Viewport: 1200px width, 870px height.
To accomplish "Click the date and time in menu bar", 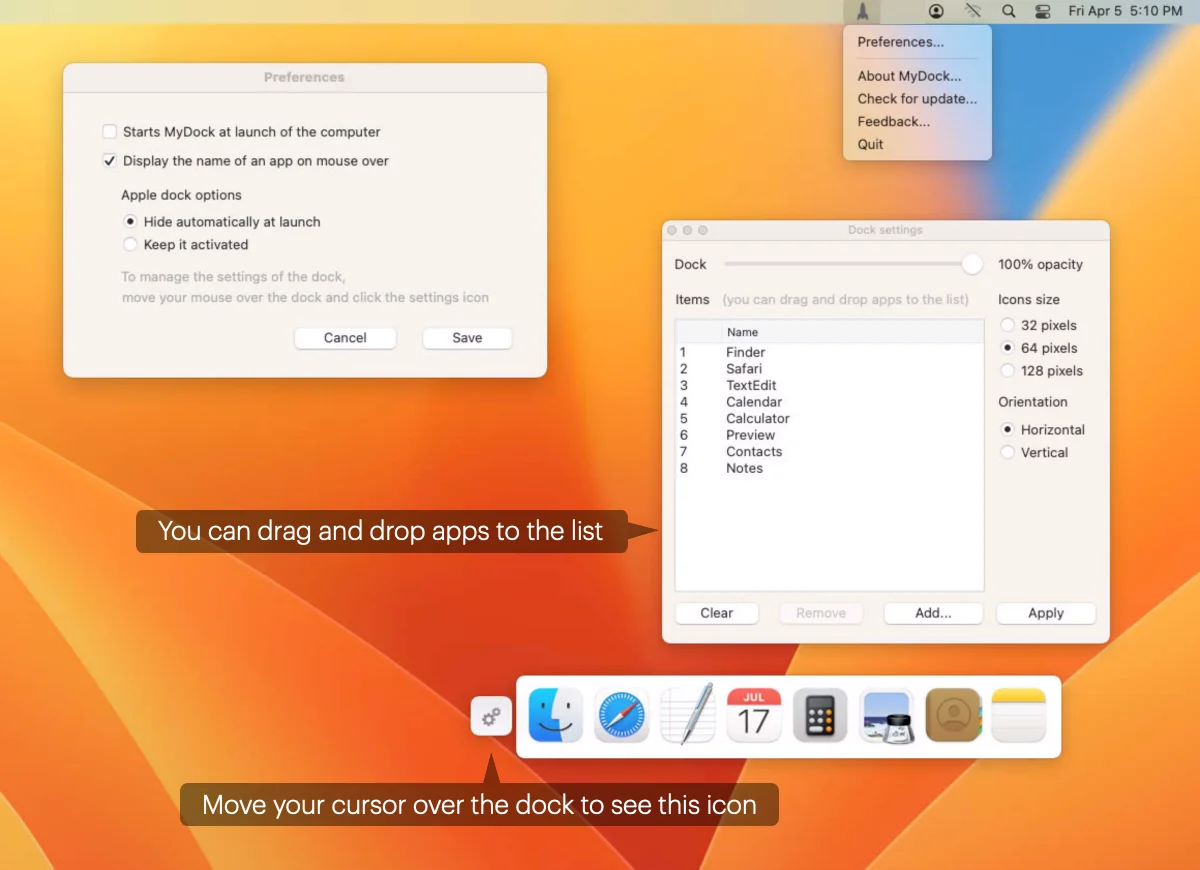I will tap(1125, 11).
